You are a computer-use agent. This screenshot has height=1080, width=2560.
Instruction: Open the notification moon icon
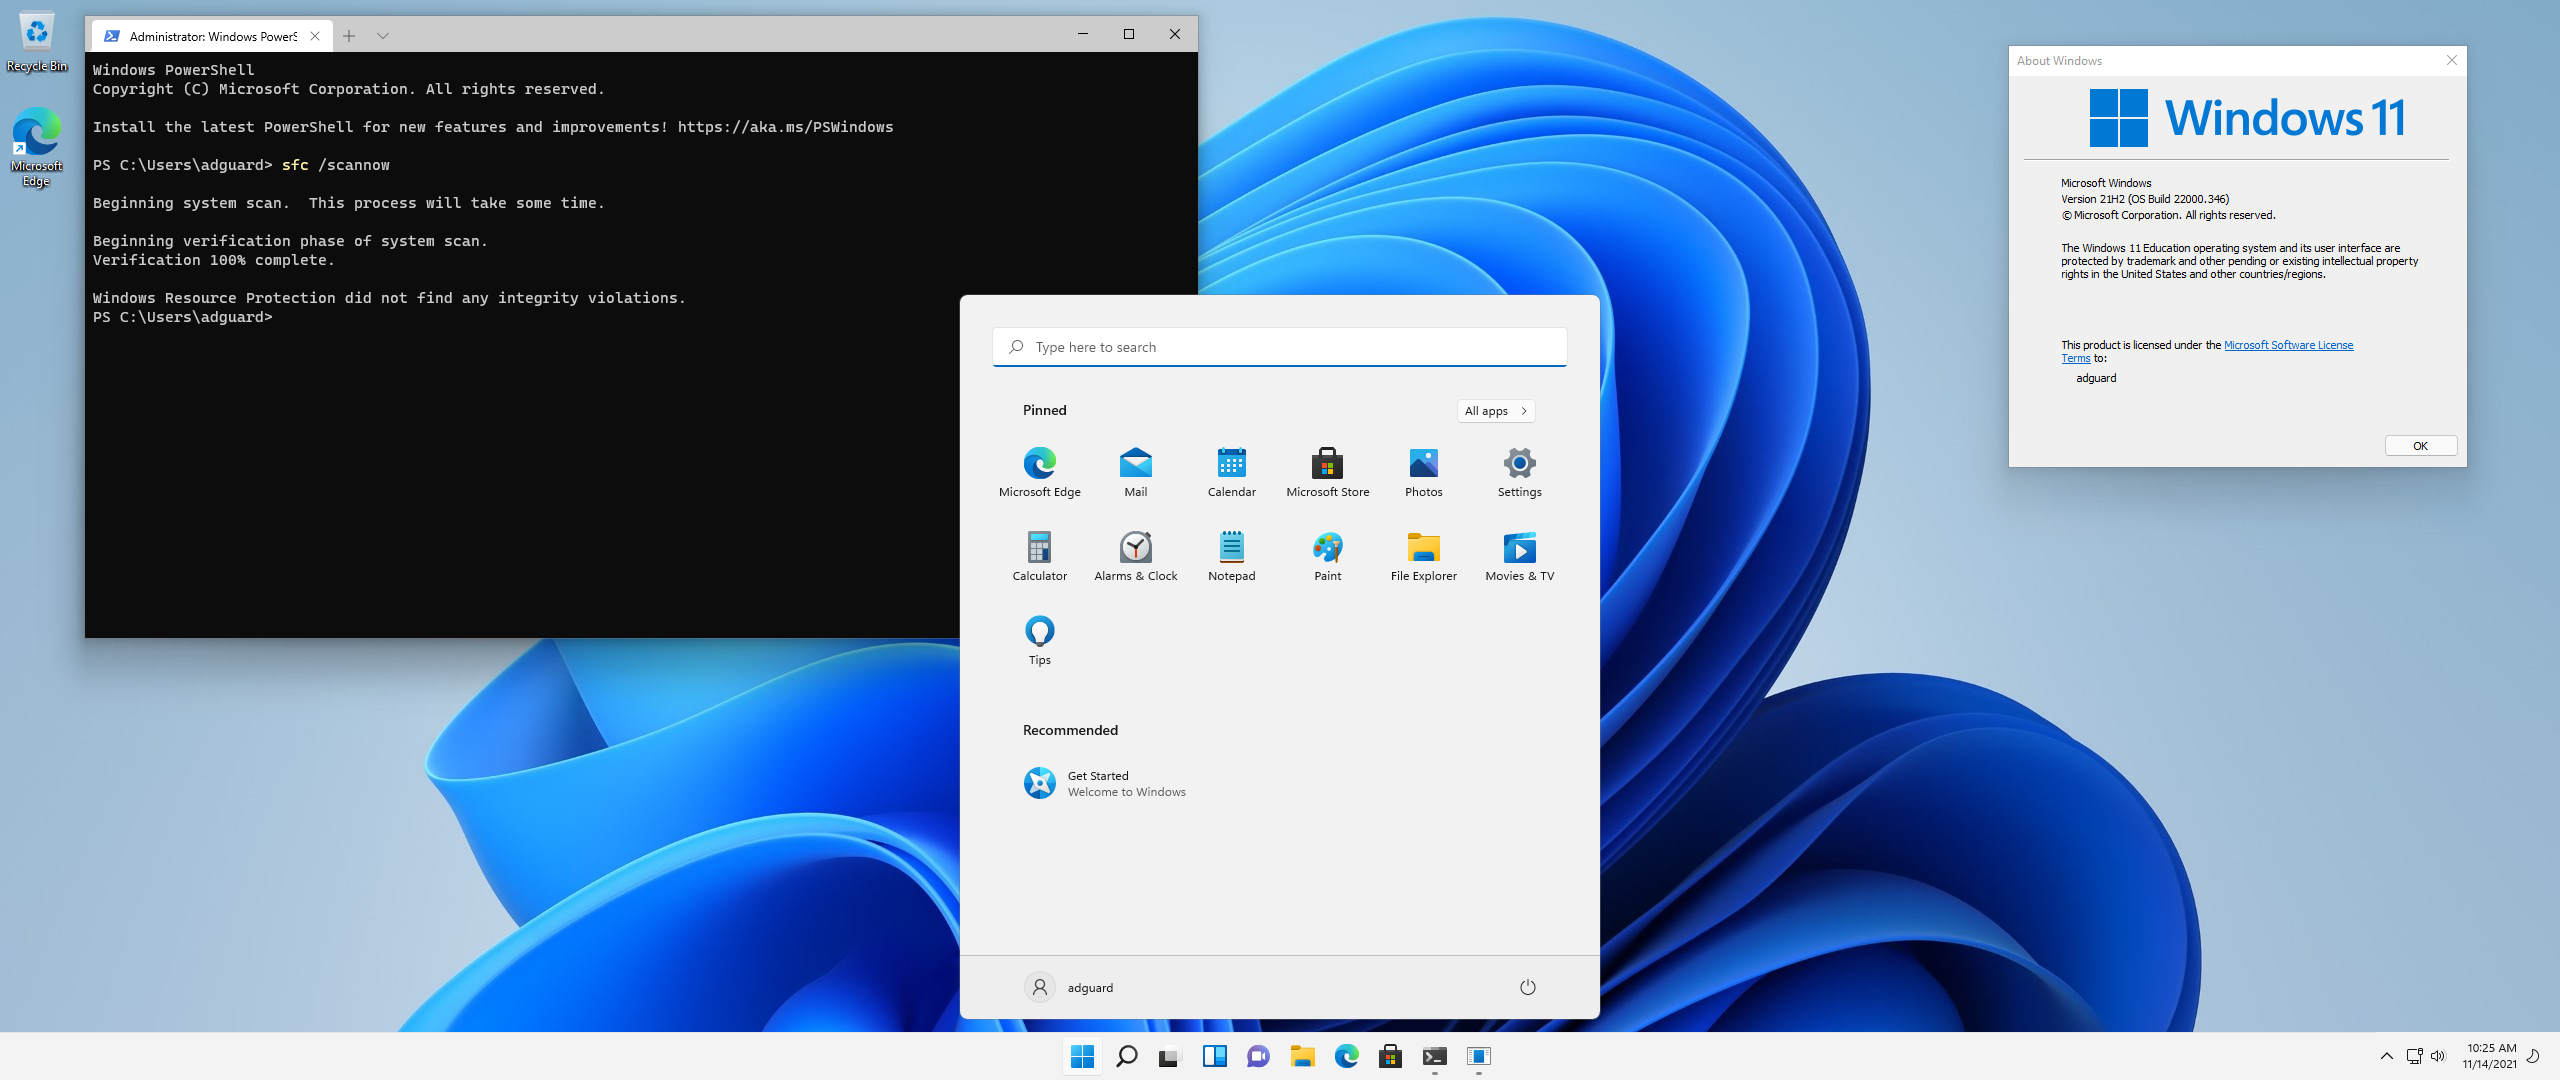click(2533, 1056)
